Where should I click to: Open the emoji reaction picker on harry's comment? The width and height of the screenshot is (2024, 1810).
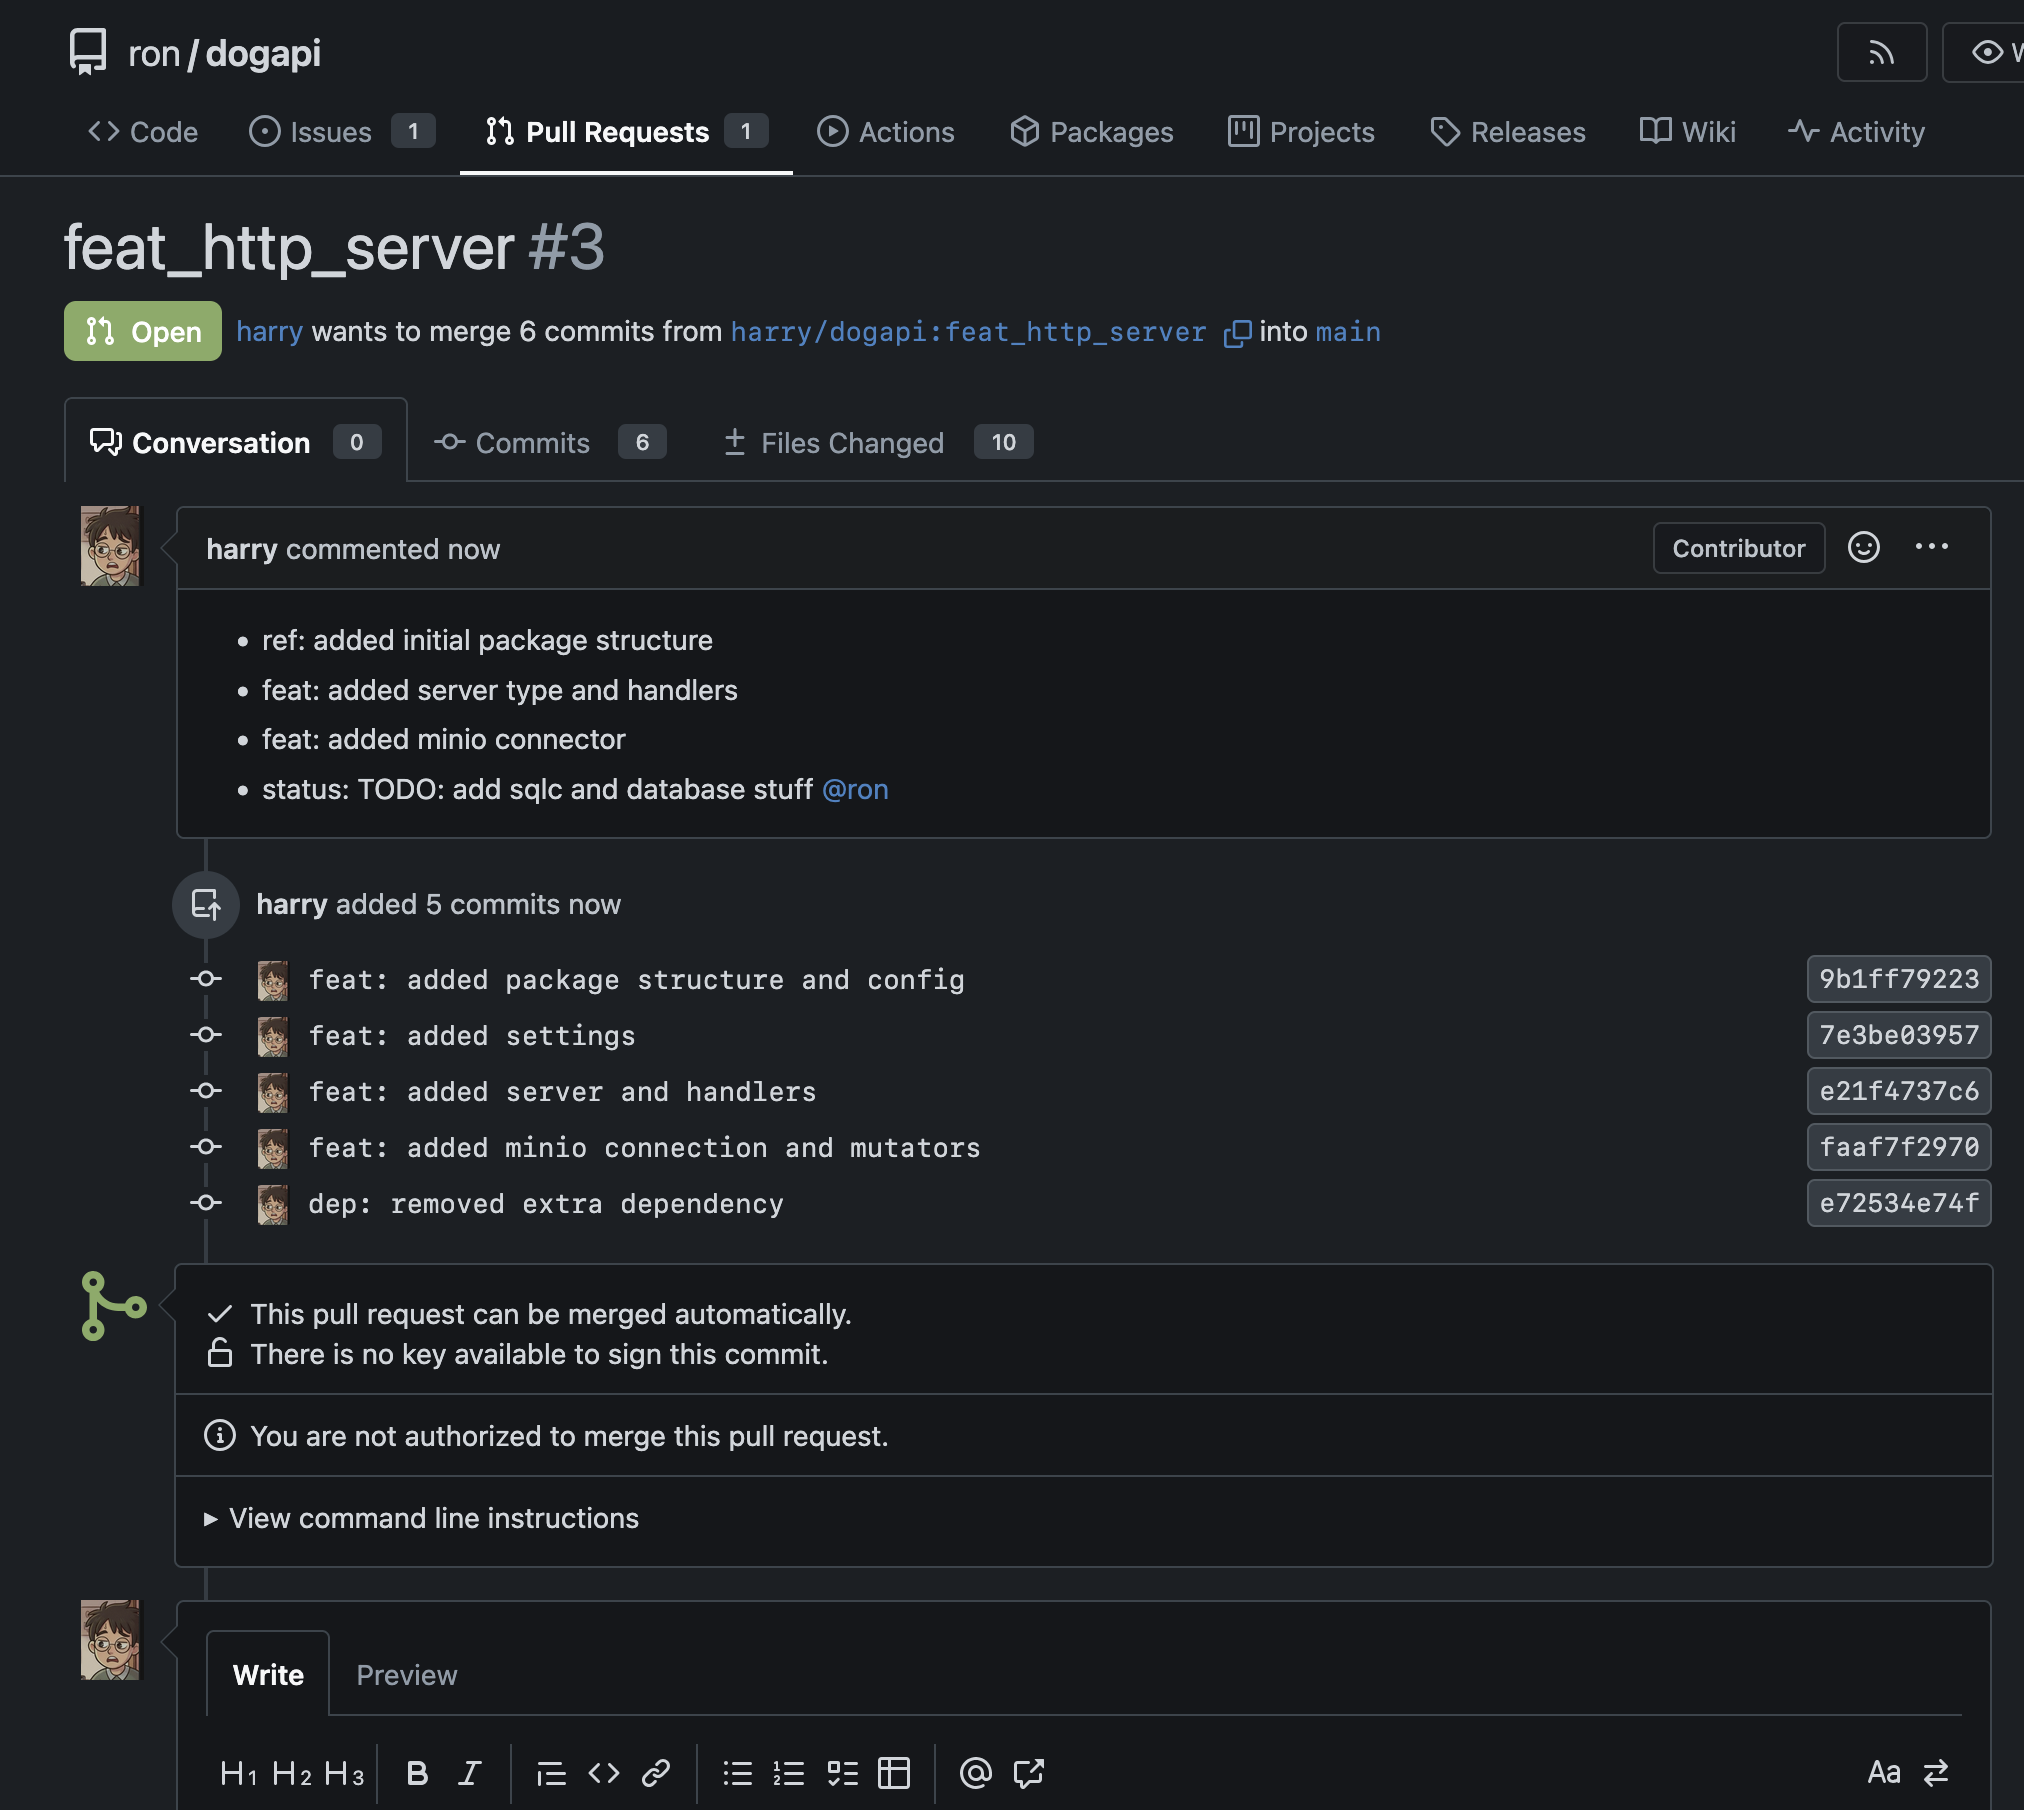coord(1864,547)
